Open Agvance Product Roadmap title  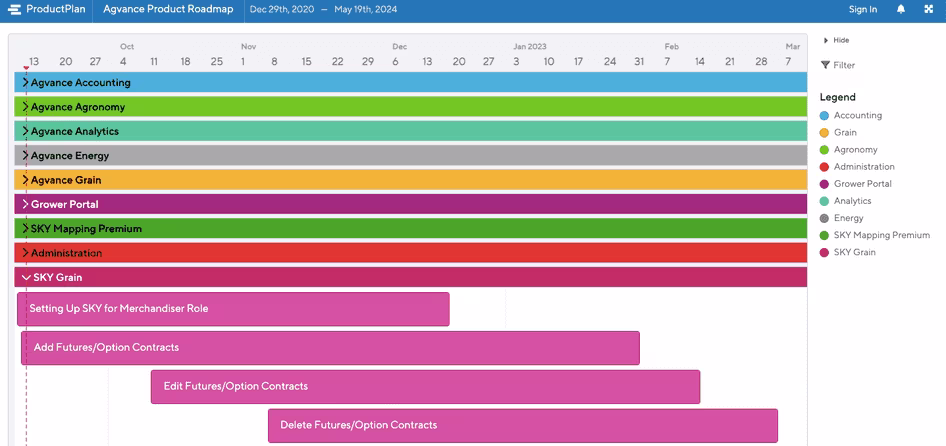click(168, 10)
